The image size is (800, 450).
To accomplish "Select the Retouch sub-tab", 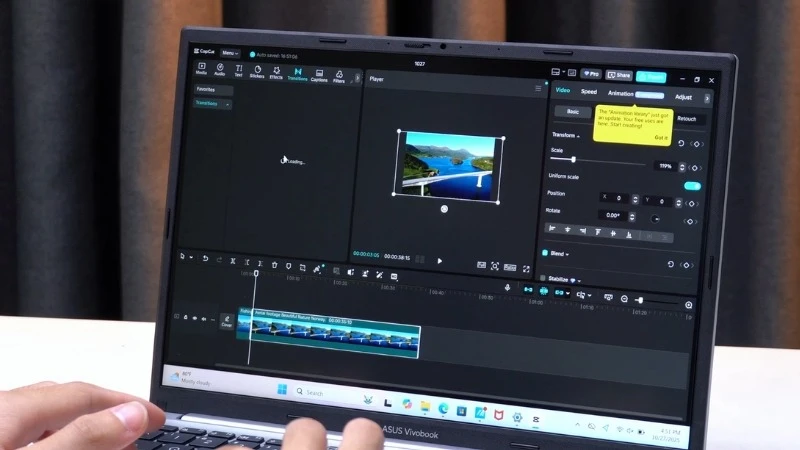I will [687, 118].
